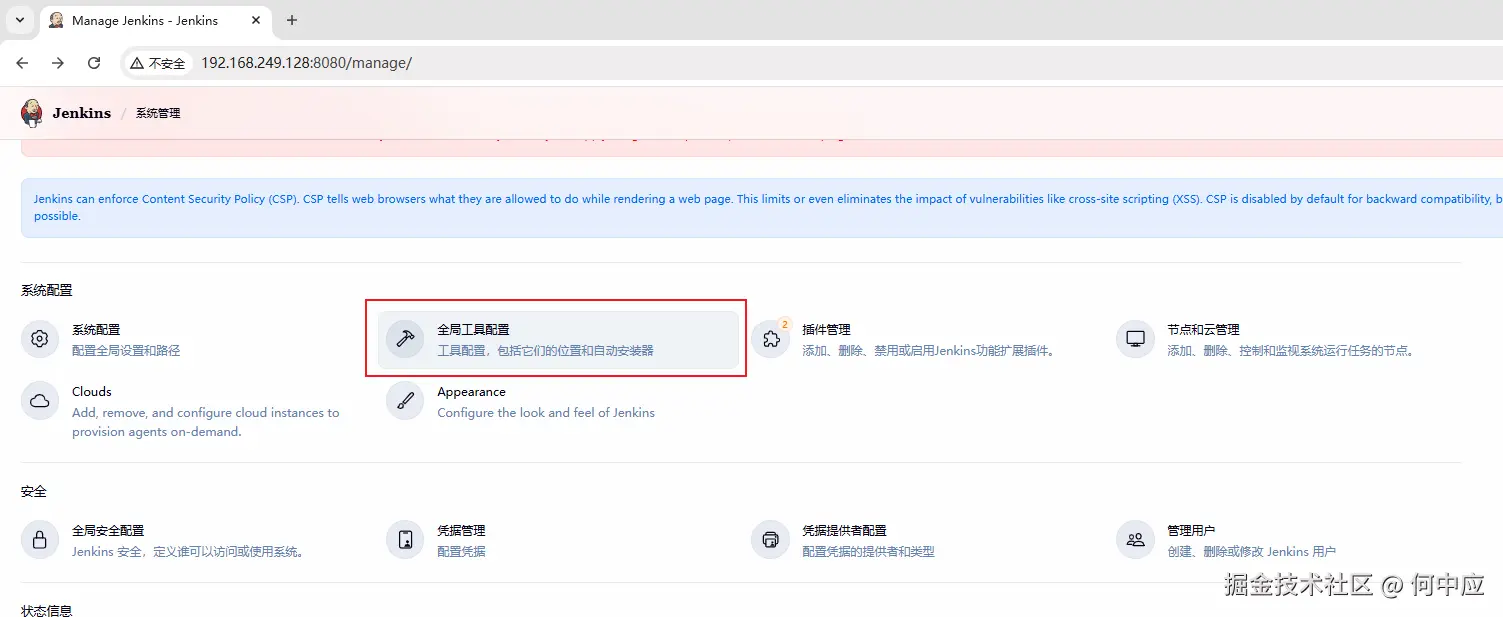
Task: Open 全局工具配置 tools configuration
Action: (473, 330)
